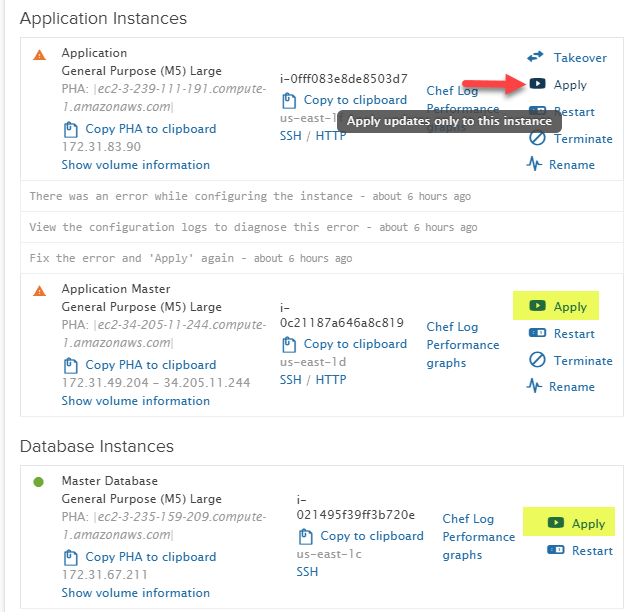The height and width of the screenshot is (612, 636).
Task: Click the Rename pulse icon for Application Master
Action: pyautogui.click(x=535, y=386)
